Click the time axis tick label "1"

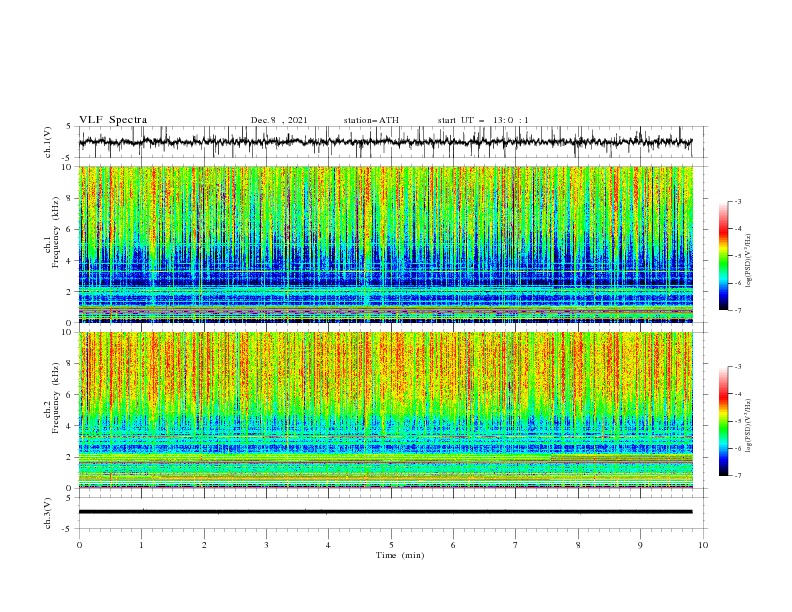[x=141, y=545]
